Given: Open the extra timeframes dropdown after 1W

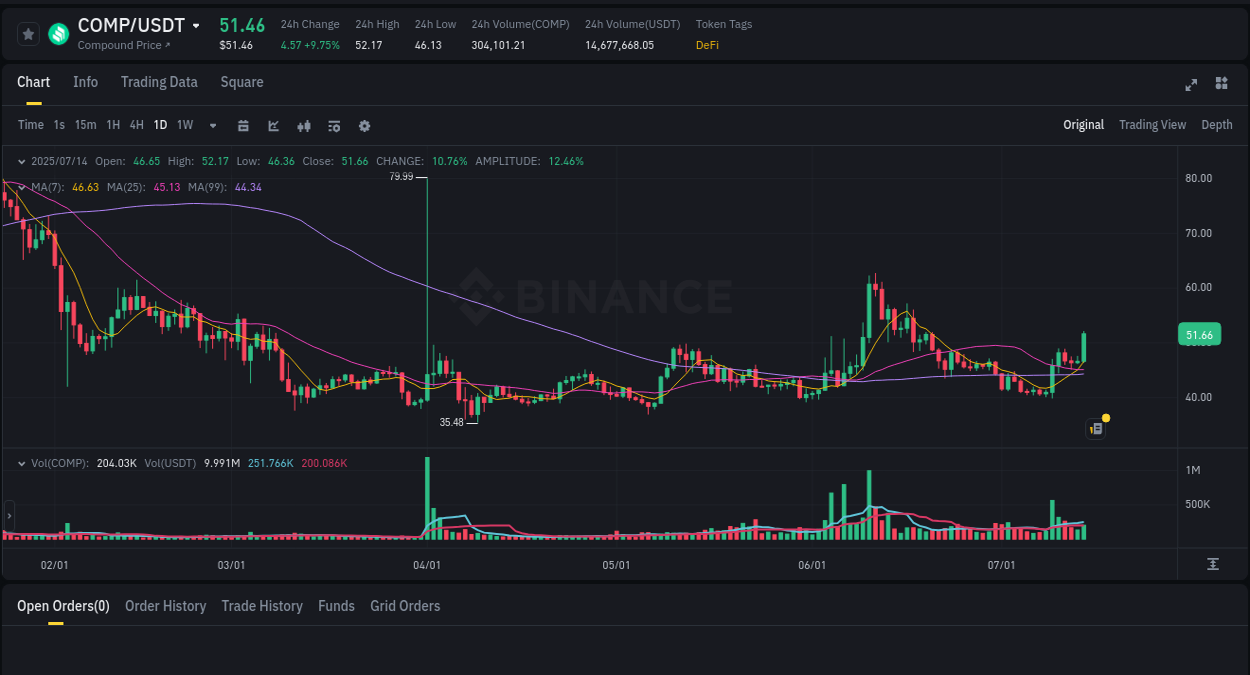Looking at the screenshot, I should 212,125.
